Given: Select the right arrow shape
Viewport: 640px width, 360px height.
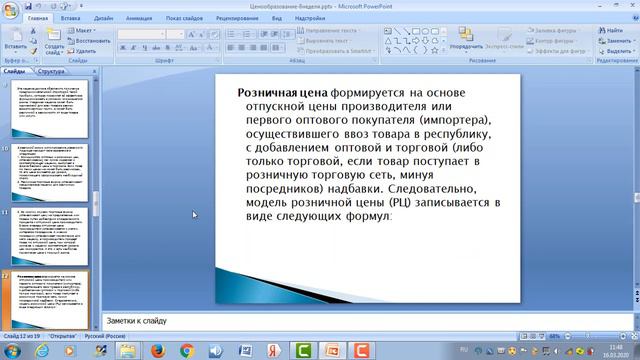Looking at the screenshot, I should pyautogui.click(x=416, y=41).
